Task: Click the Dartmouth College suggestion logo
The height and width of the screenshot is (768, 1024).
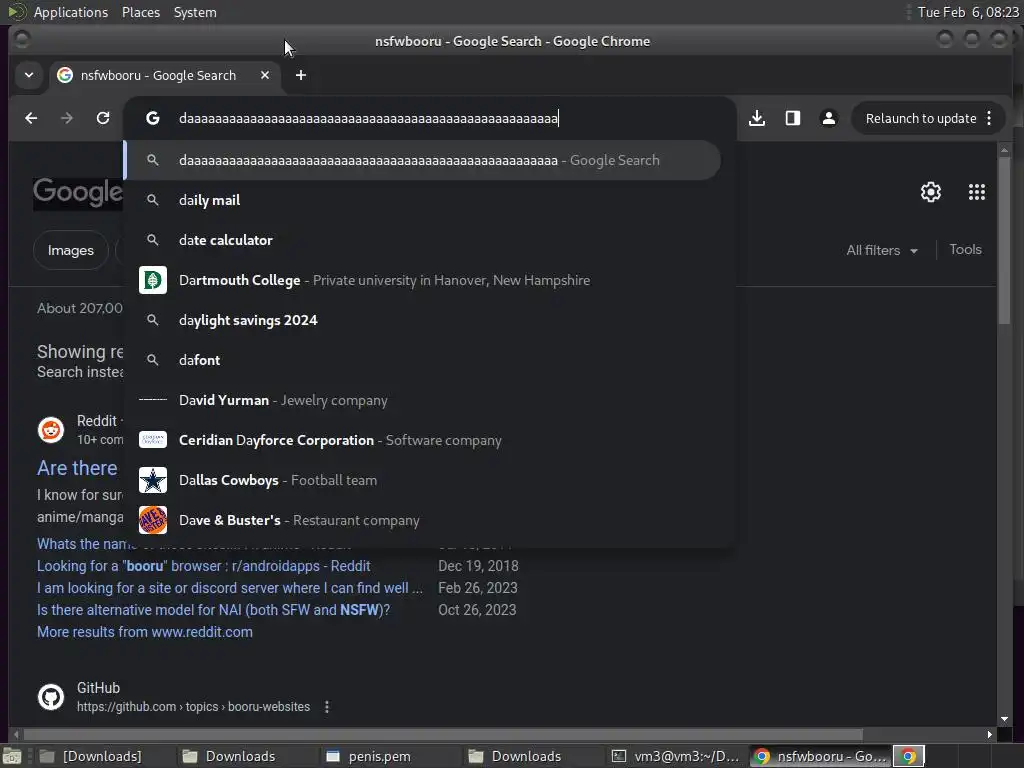Action: coord(153,280)
